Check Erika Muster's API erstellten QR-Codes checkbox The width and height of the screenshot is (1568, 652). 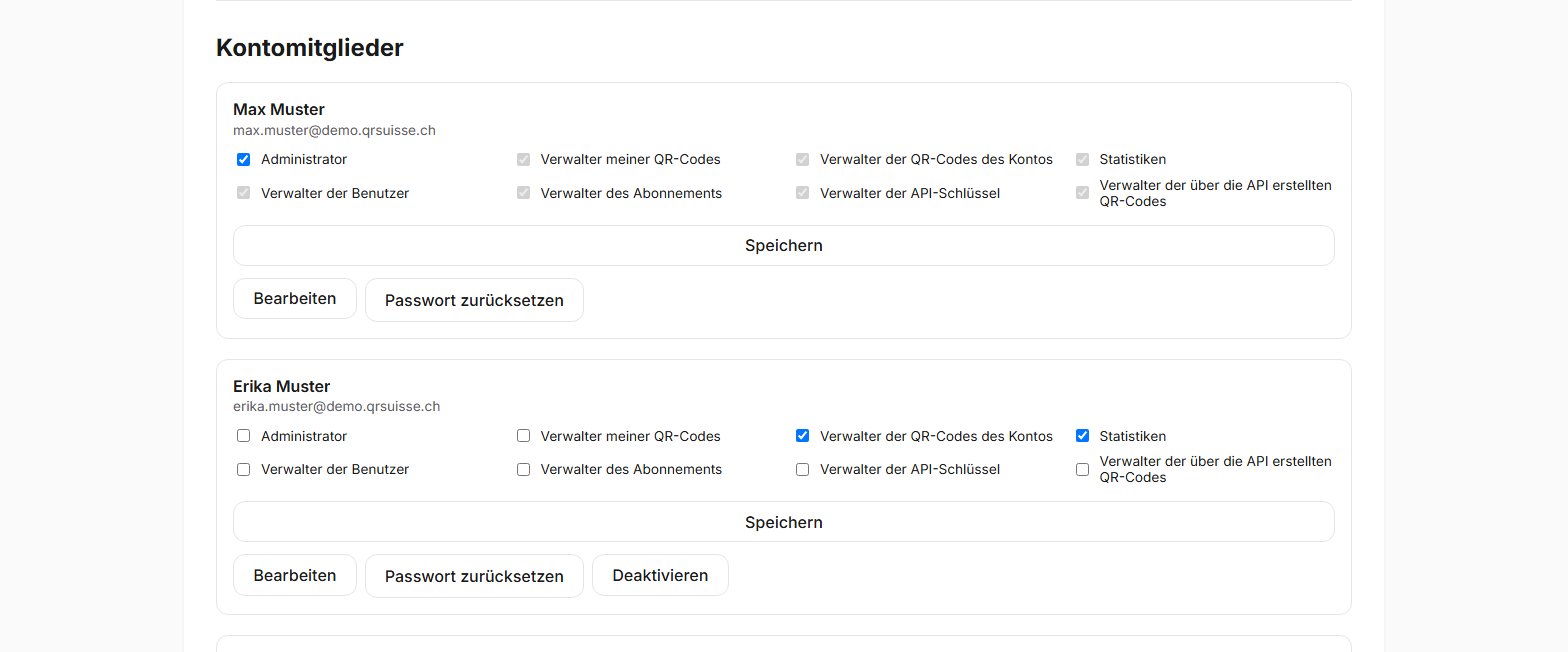[x=1082, y=469]
